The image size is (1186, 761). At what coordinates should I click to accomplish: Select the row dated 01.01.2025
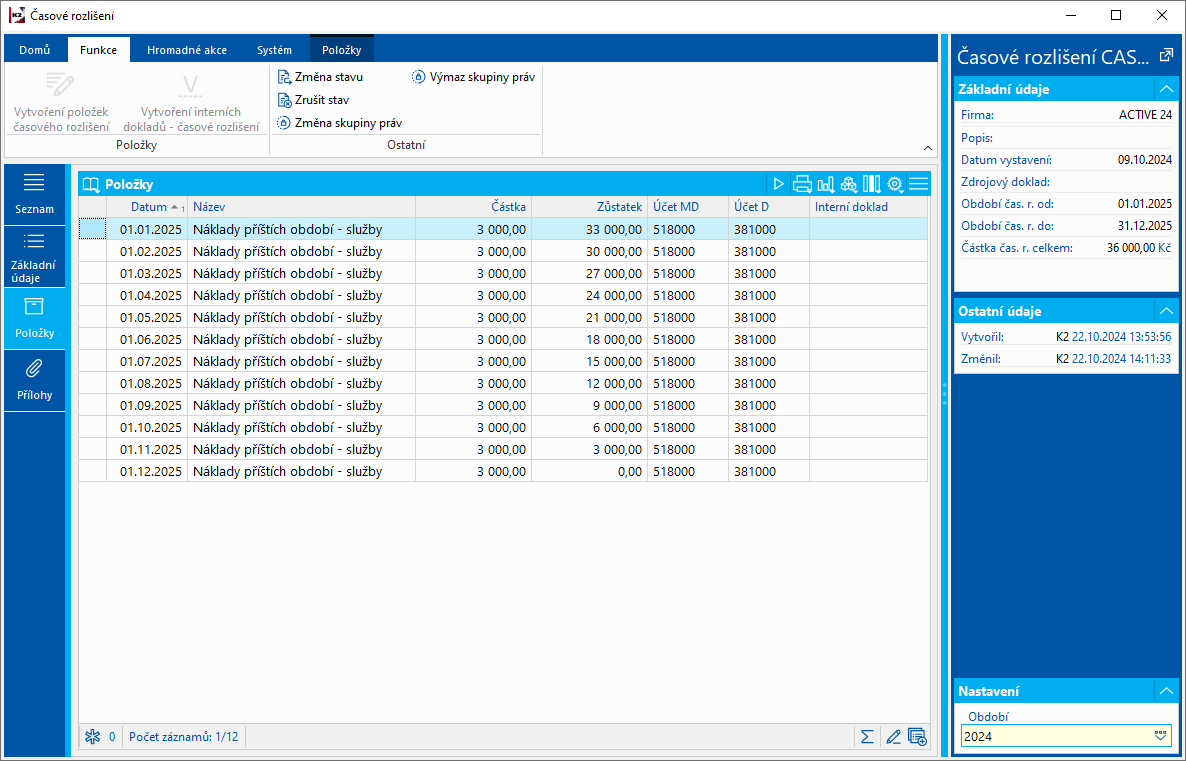click(x=503, y=229)
